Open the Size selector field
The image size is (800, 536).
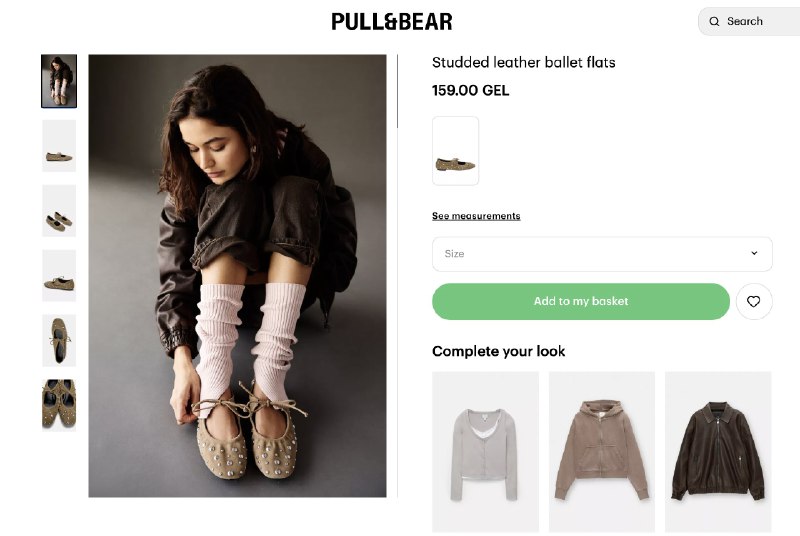(602, 254)
